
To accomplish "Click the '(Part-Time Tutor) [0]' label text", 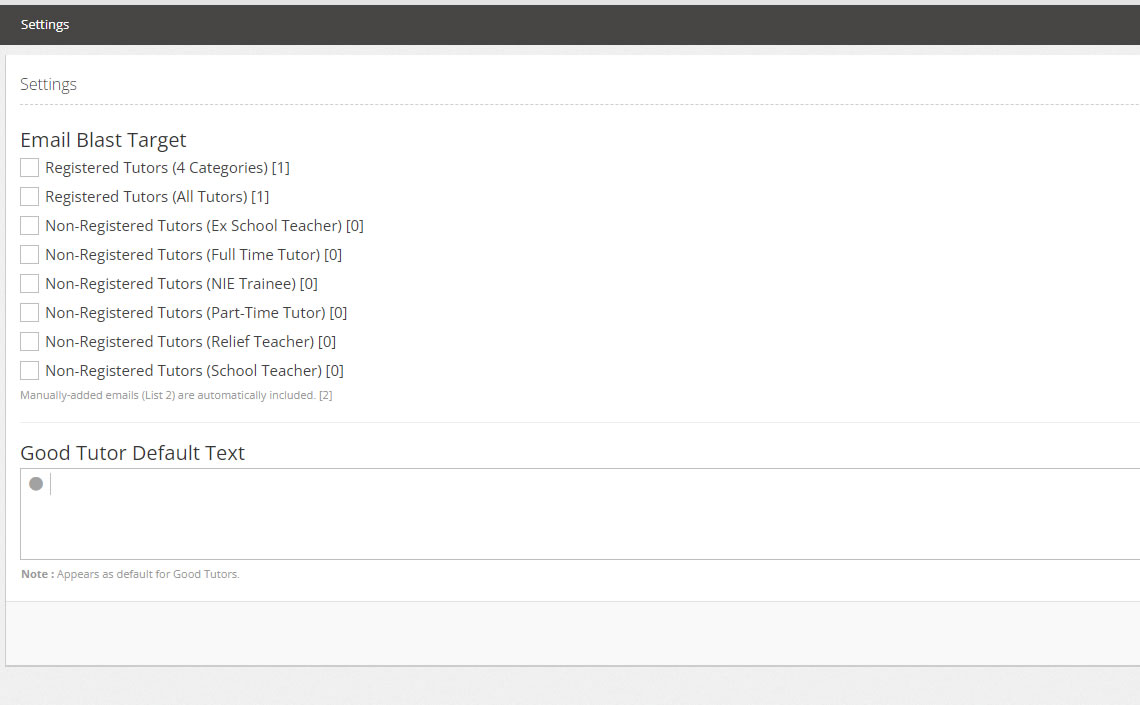I will click(276, 313).
